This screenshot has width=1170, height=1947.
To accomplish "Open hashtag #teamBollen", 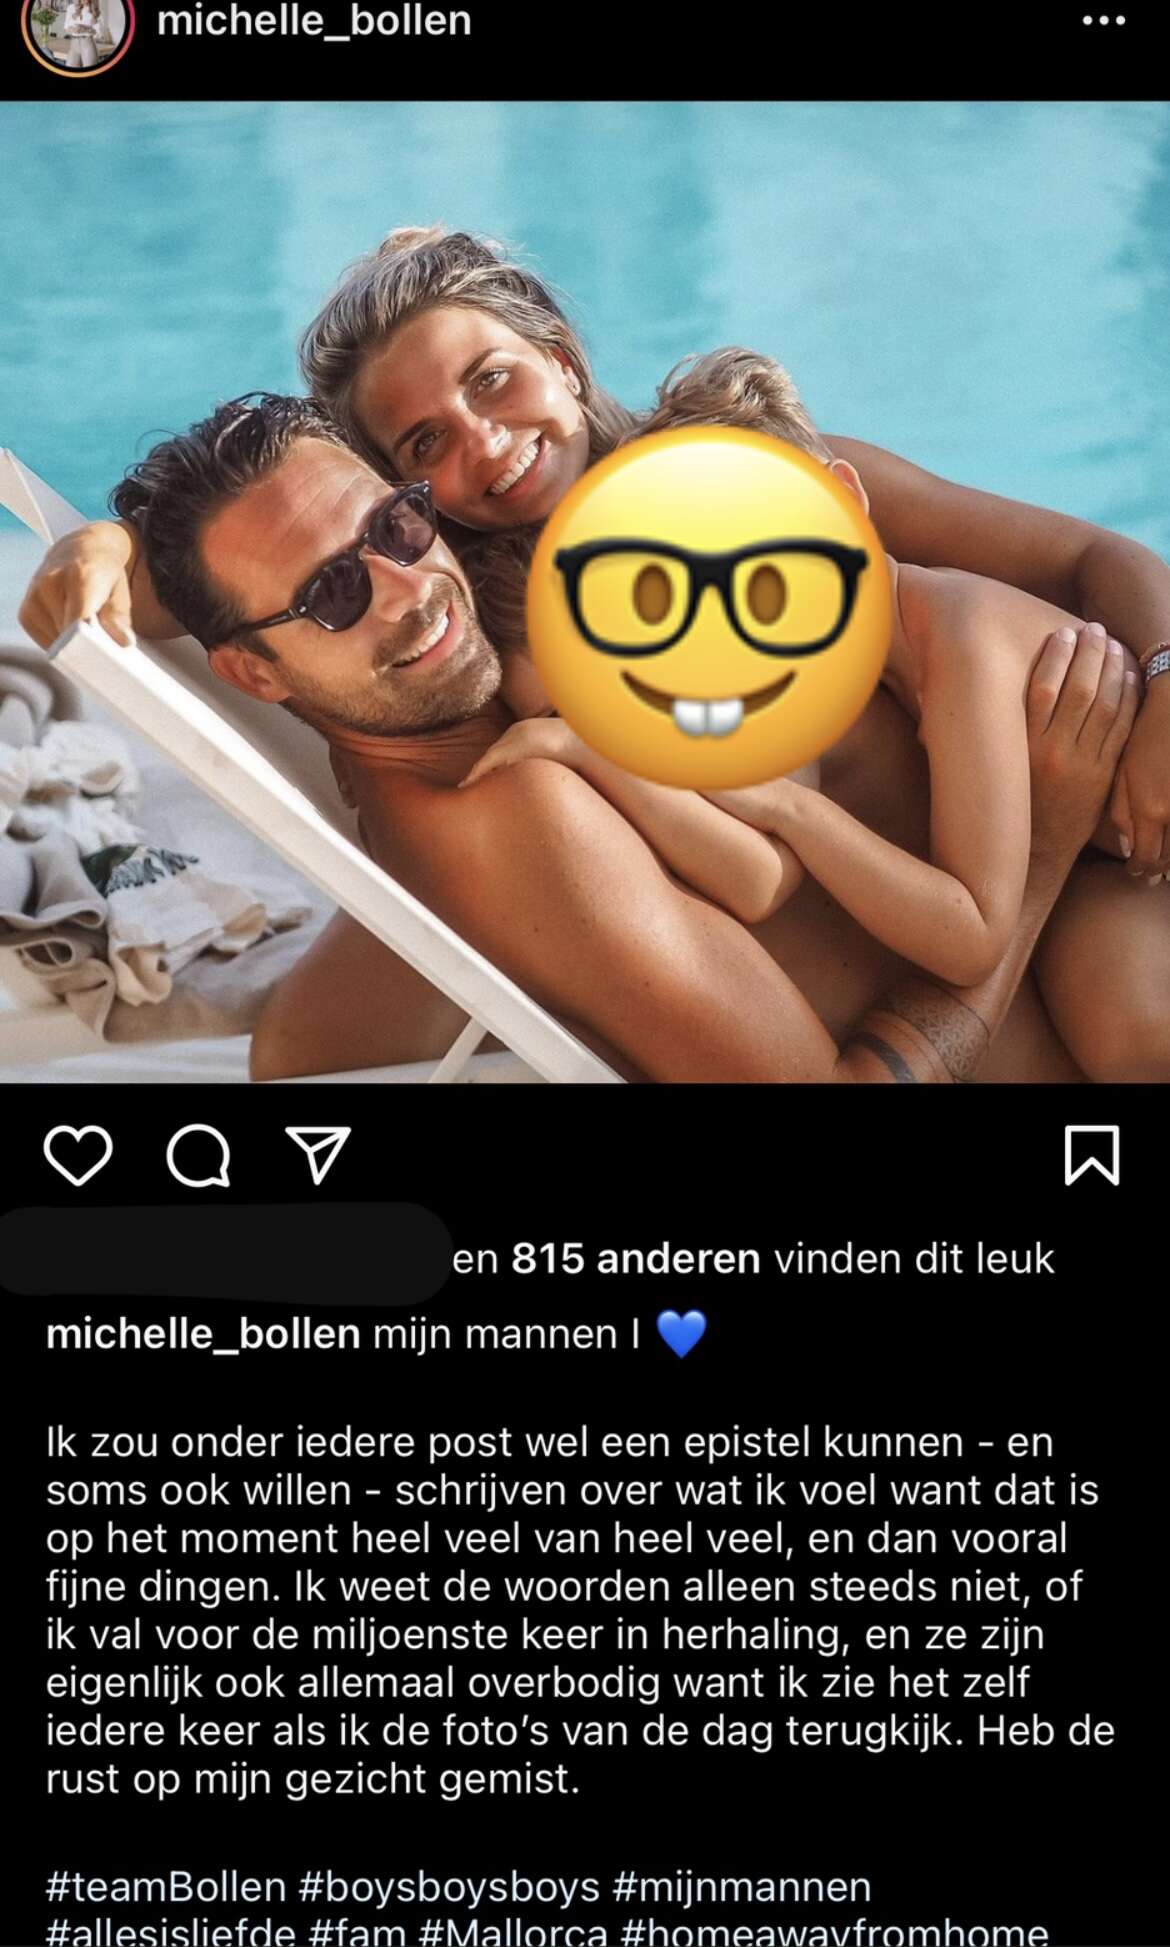I will pos(166,1887).
